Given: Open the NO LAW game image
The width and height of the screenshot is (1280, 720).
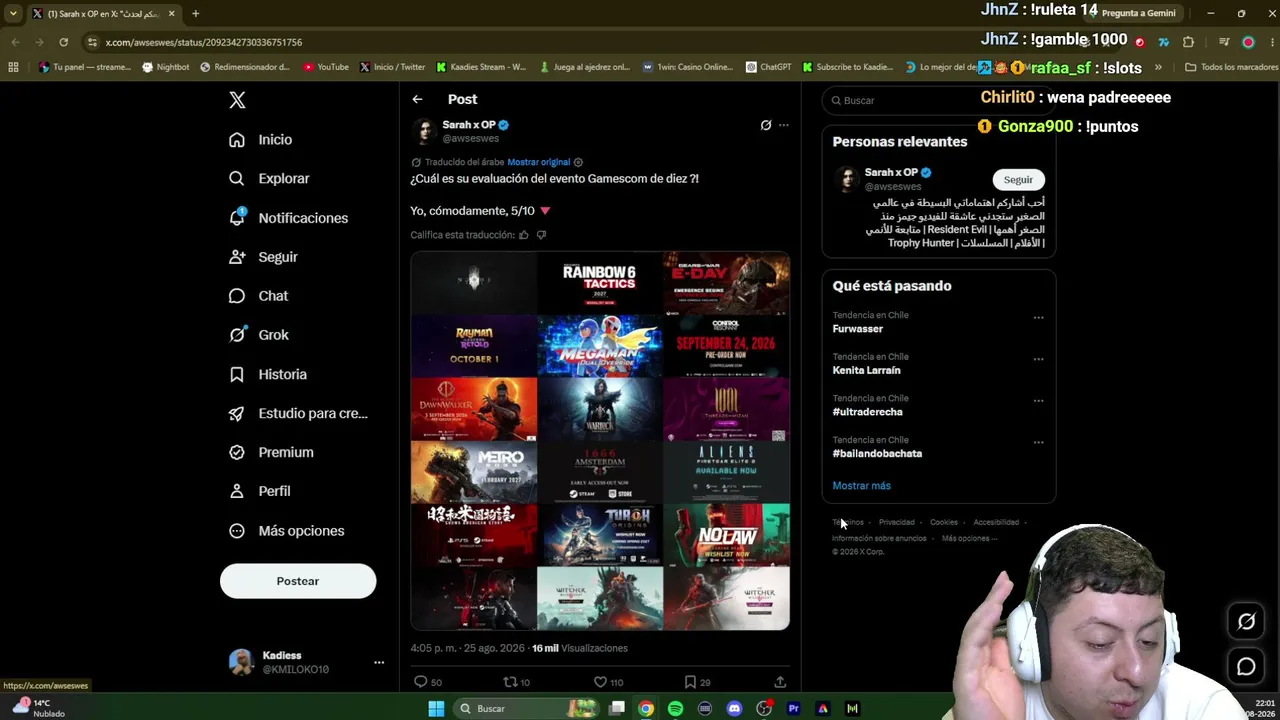Looking at the screenshot, I should (727, 535).
